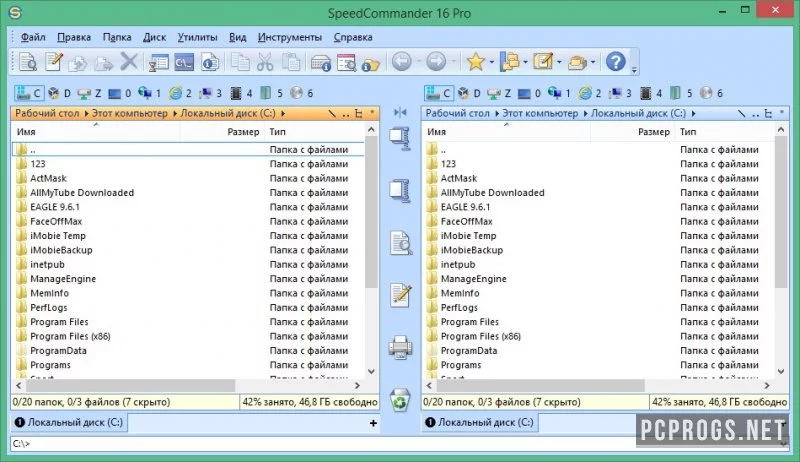Open the favorites star dropdown arrow
The height and width of the screenshot is (462, 800).
[x=492, y=63]
